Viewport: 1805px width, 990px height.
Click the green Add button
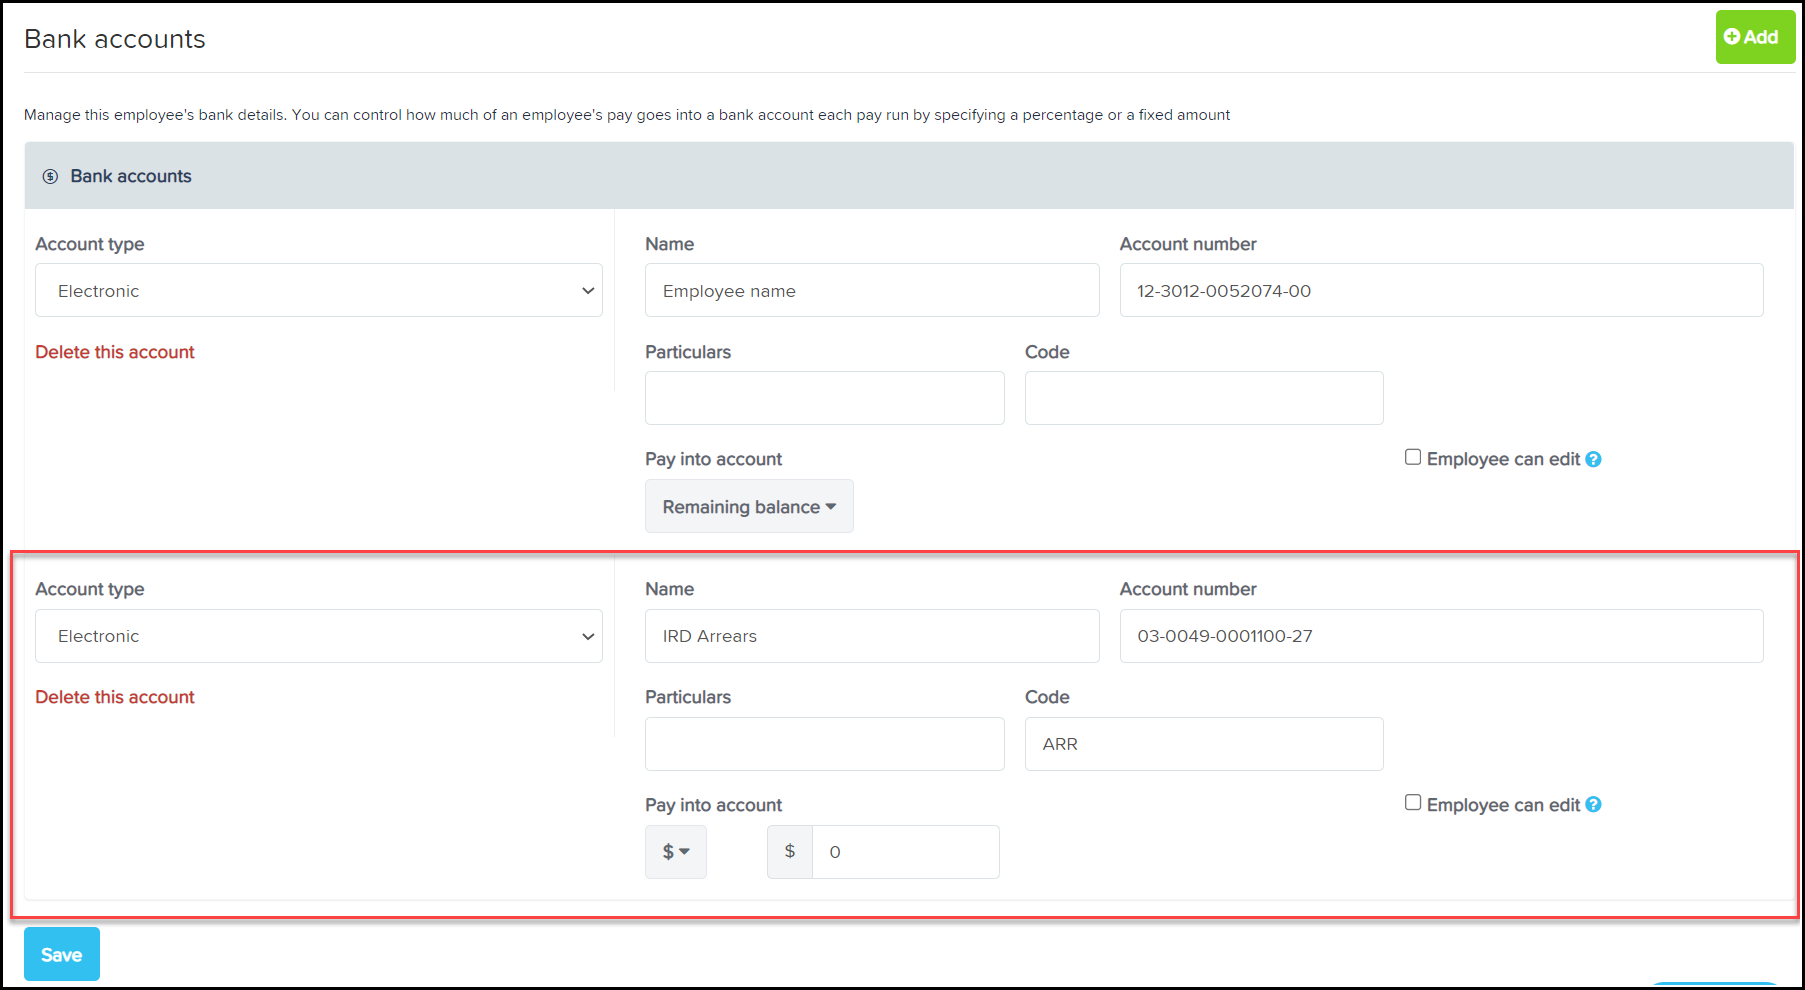[x=1754, y=37]
